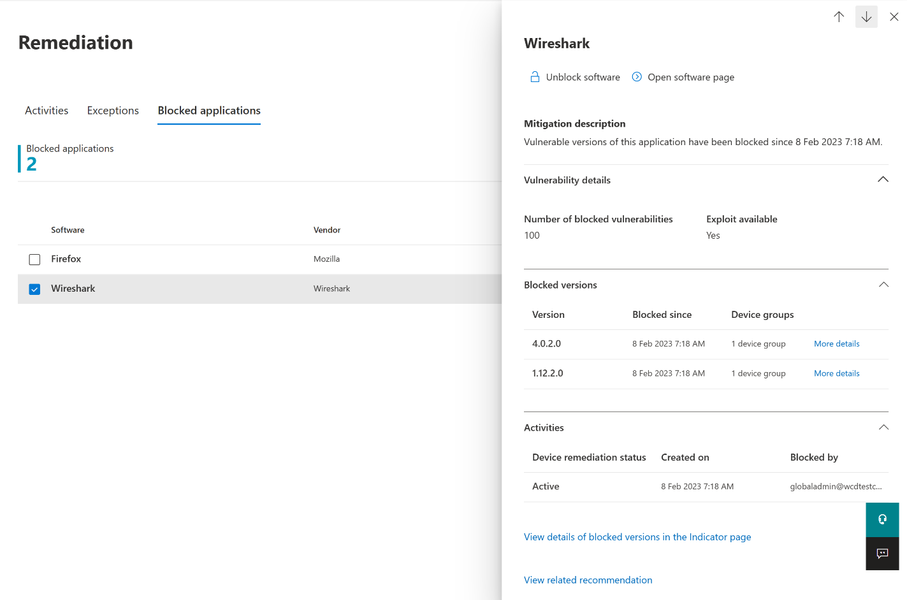This screenshot has width=907, height=600.
Task: Click Blocked since date for version 4.0.2.0
Action: pos(668,344)
